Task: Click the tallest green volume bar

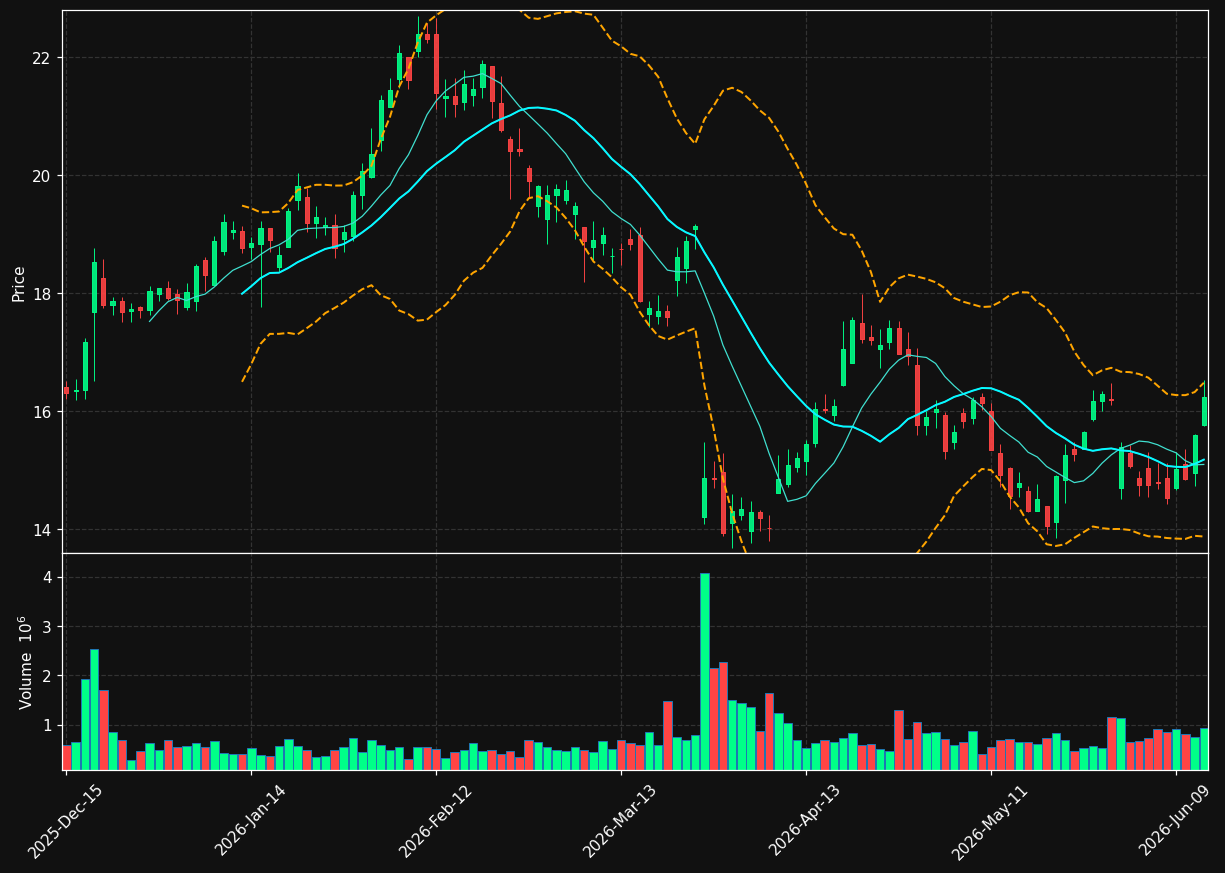Action: coord(705,672)
